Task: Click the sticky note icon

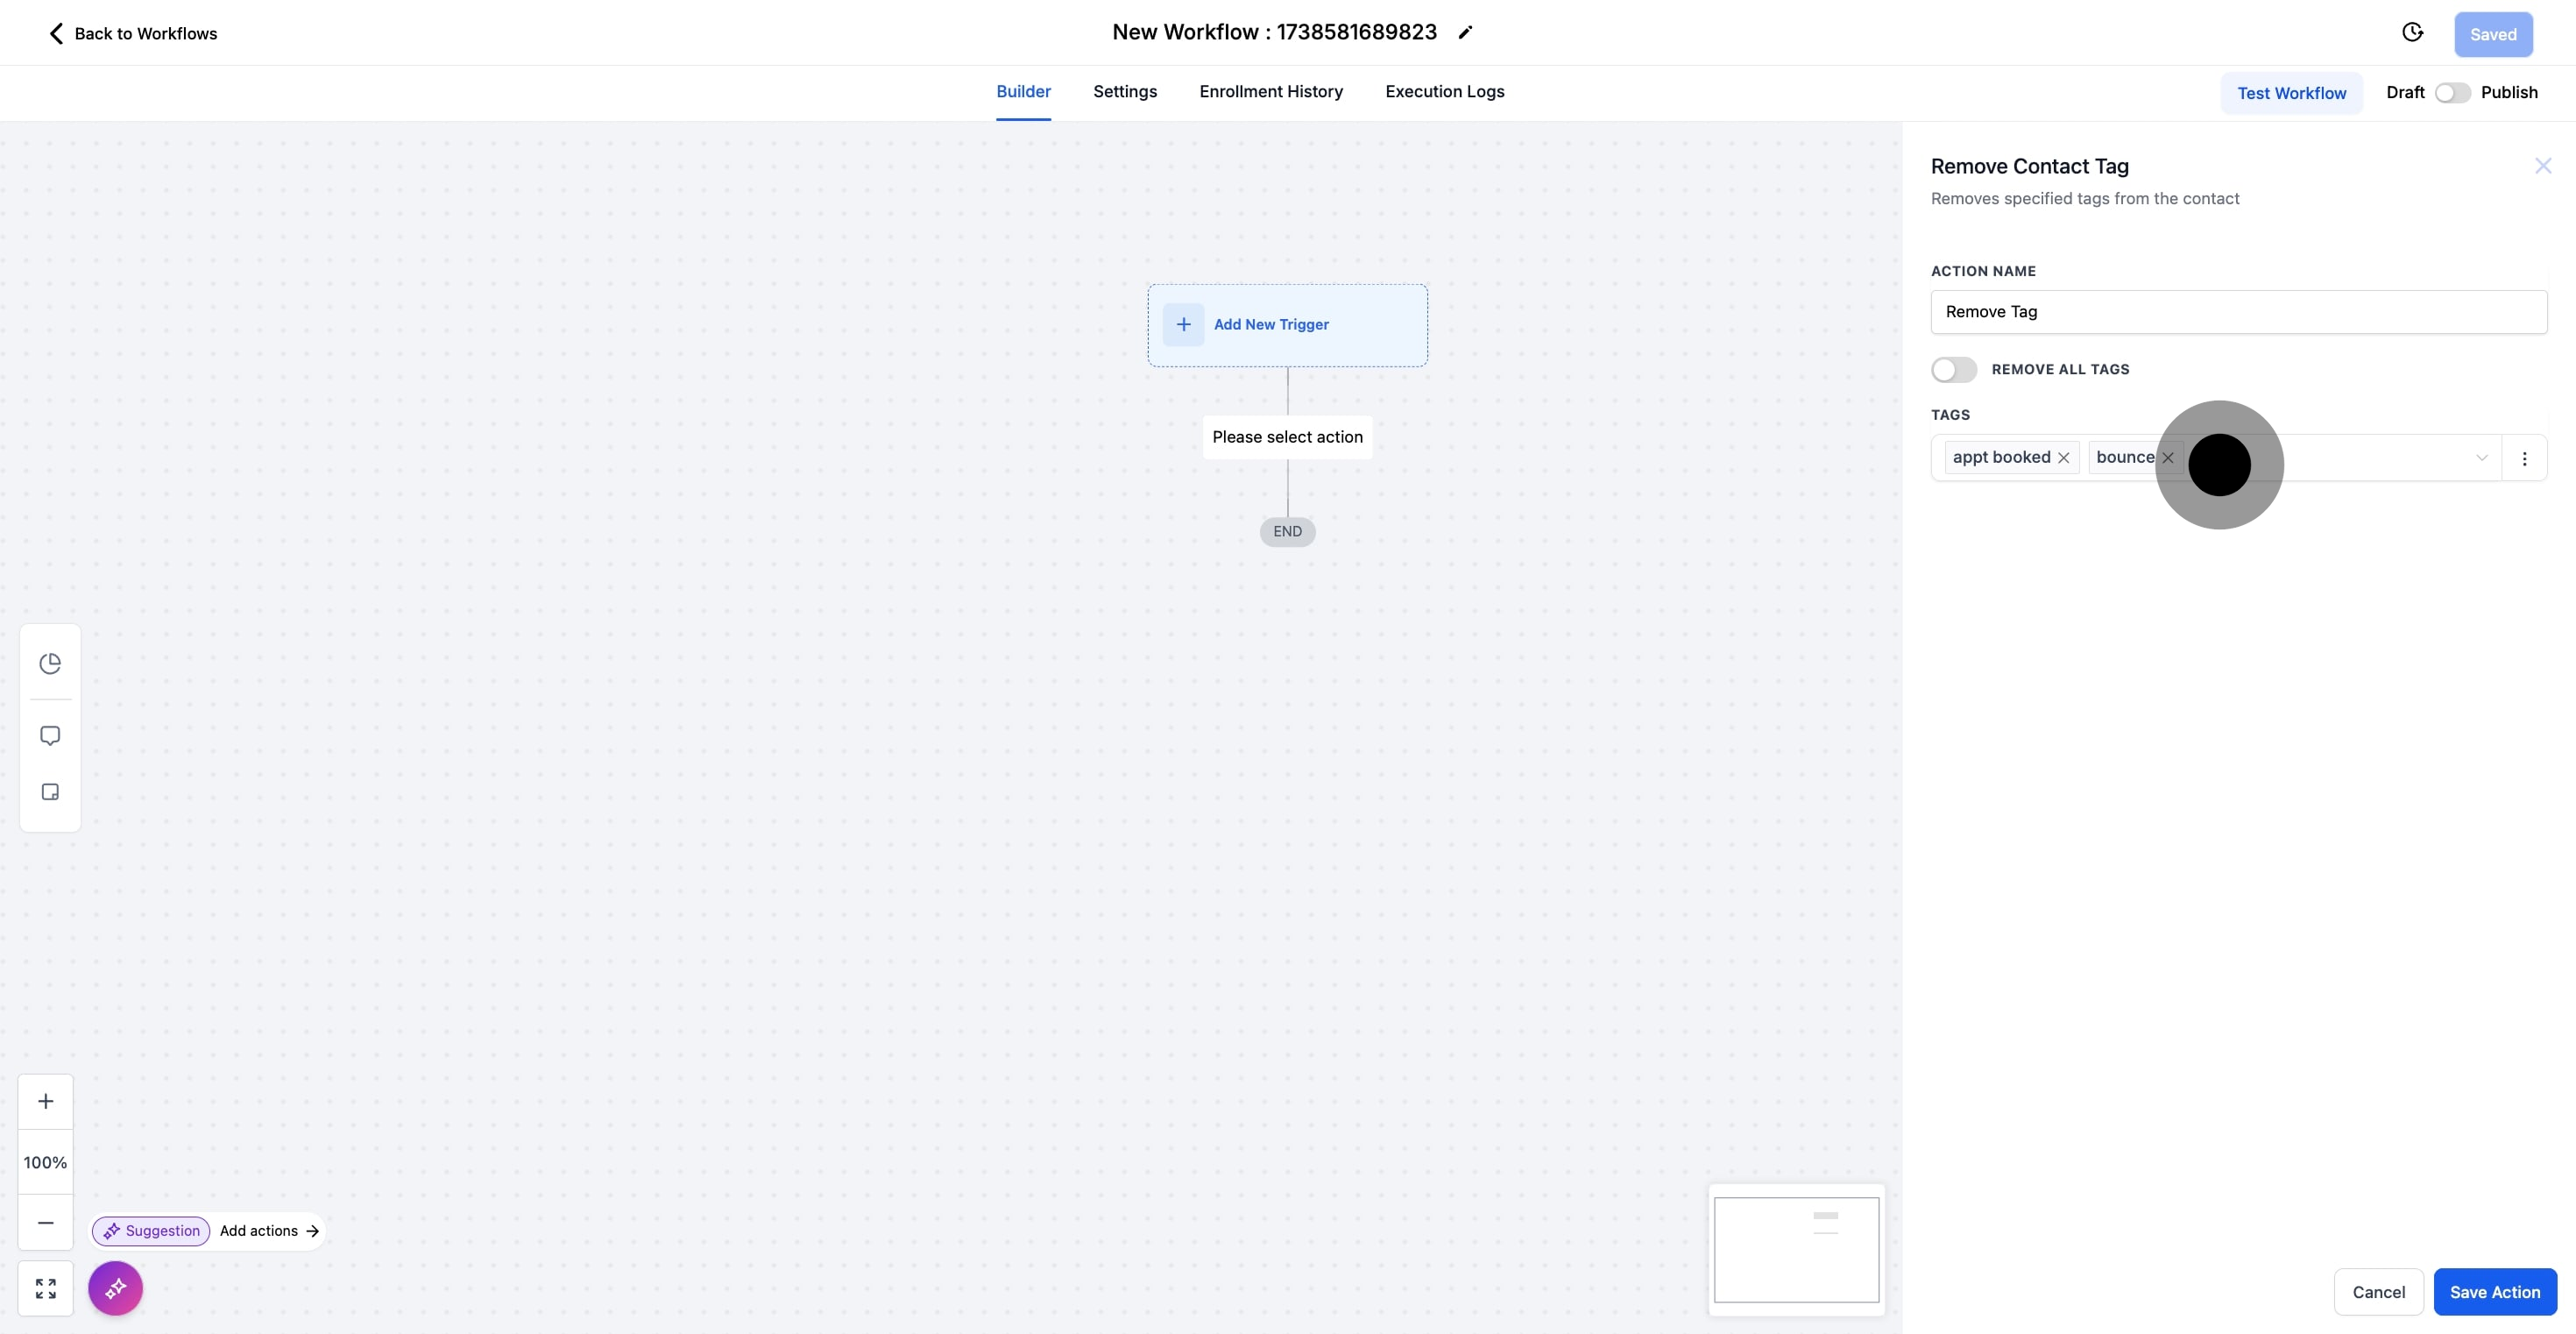Action: 50,792
